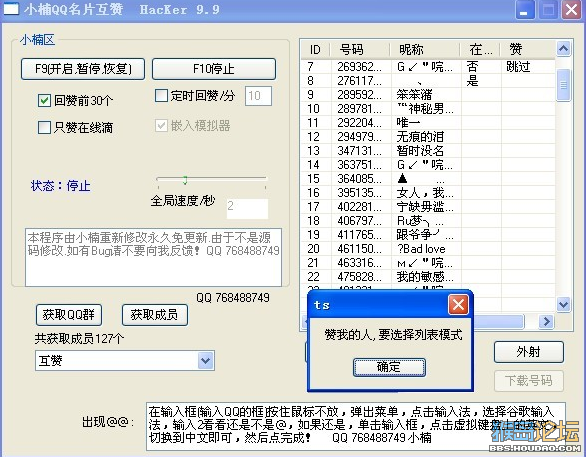Close the ts popup dialog

458,305
